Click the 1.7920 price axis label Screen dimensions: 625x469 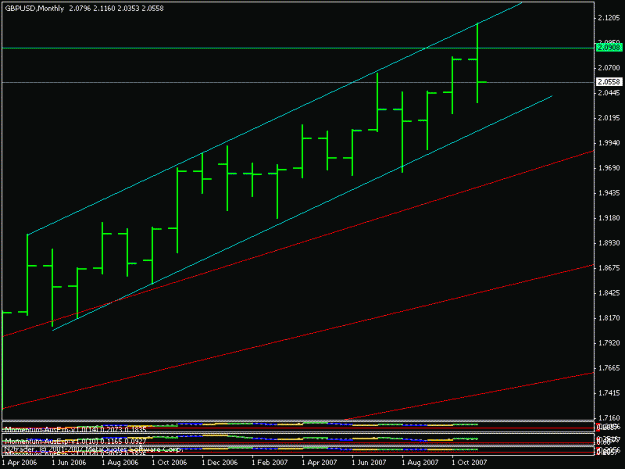click(609, 343)
